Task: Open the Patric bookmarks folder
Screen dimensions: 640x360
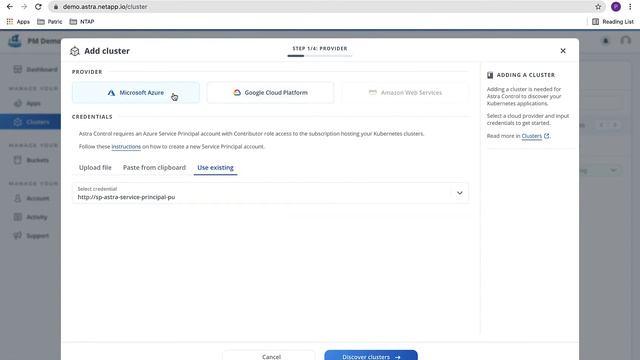Action: pos(50,22)
